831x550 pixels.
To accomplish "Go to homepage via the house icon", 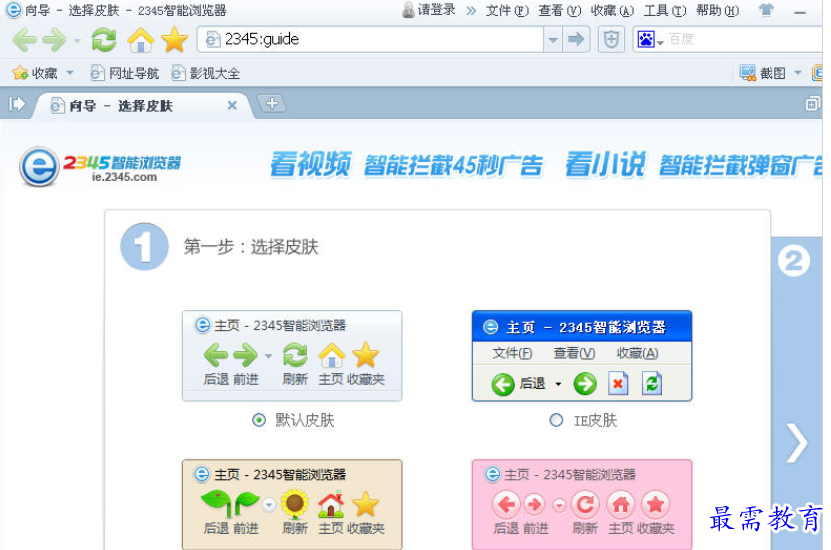I will click(140, 40).
